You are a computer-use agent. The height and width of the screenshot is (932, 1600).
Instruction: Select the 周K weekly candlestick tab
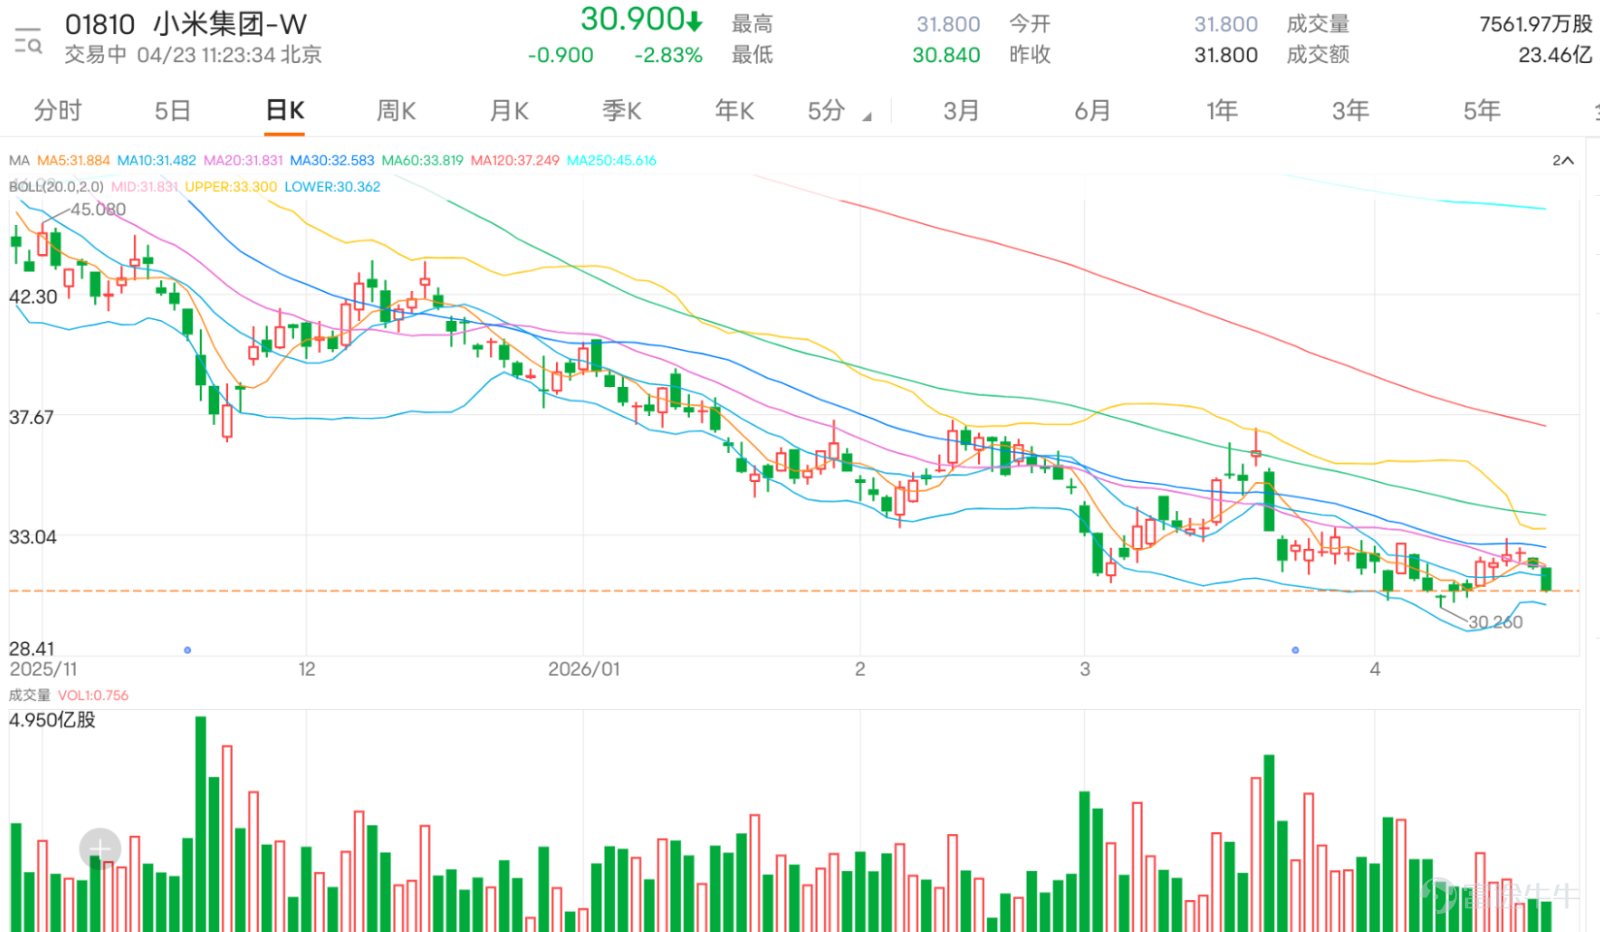396,111
